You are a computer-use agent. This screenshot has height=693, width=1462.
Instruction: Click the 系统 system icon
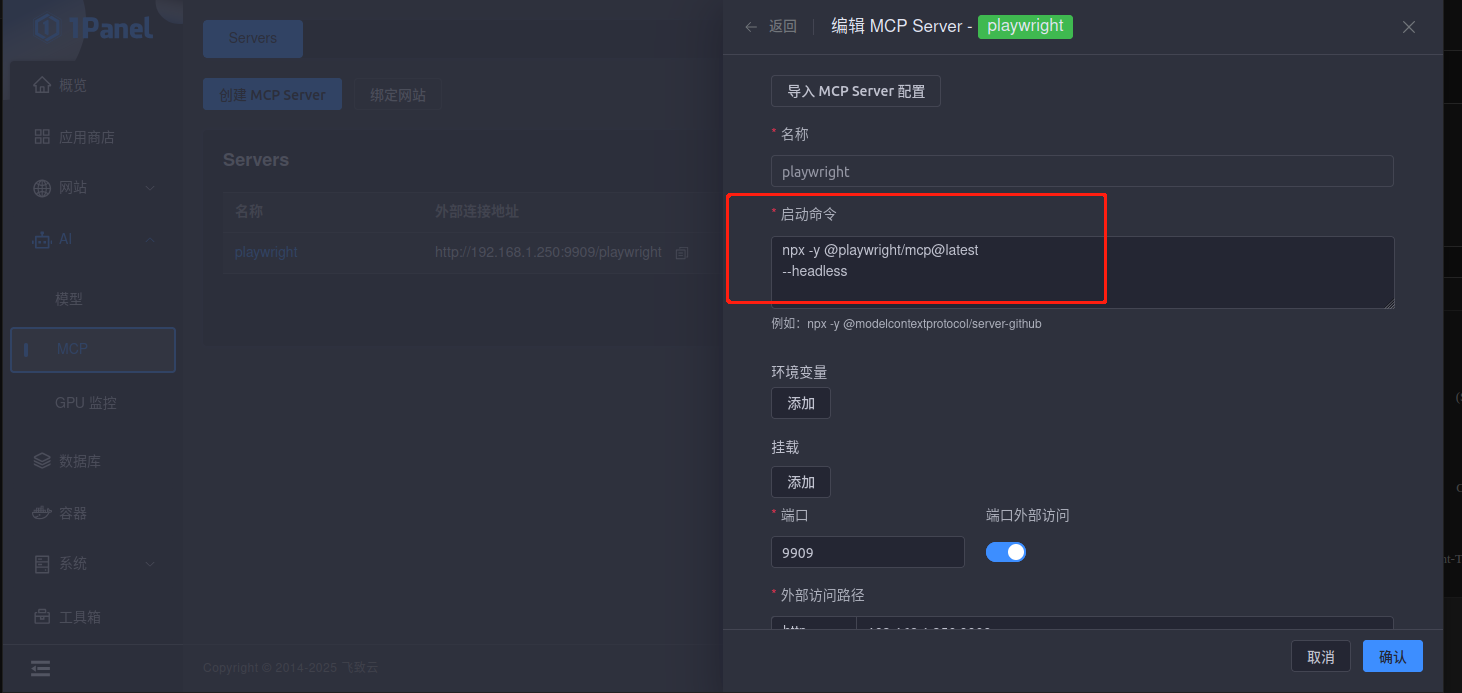point(42,564)
